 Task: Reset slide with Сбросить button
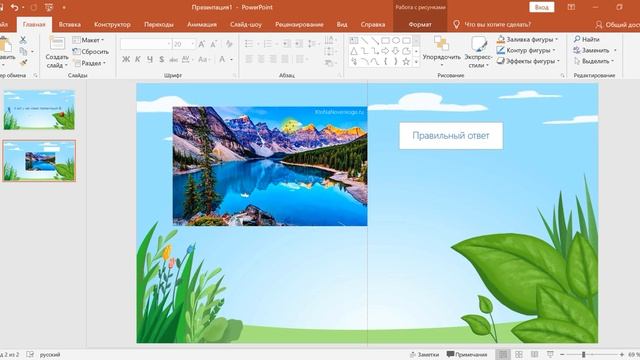click(x=91, y=51)
